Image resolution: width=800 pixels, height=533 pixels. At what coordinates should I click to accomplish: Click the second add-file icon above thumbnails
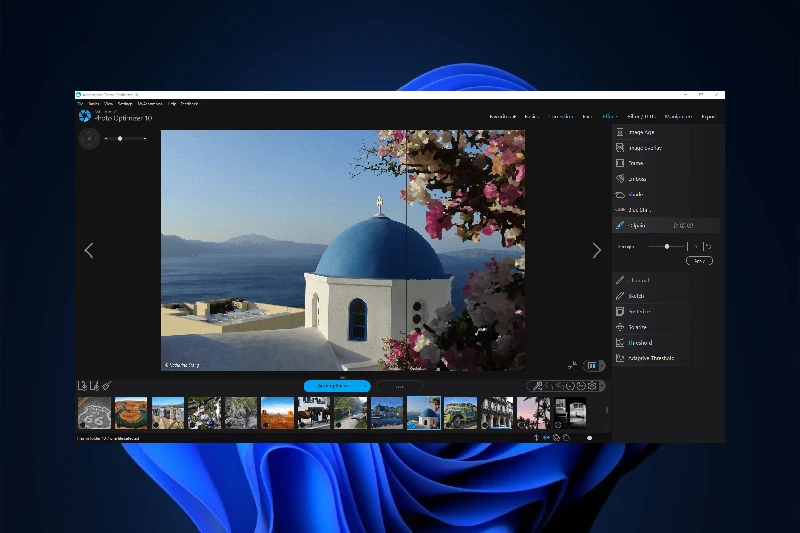(94, 386)
